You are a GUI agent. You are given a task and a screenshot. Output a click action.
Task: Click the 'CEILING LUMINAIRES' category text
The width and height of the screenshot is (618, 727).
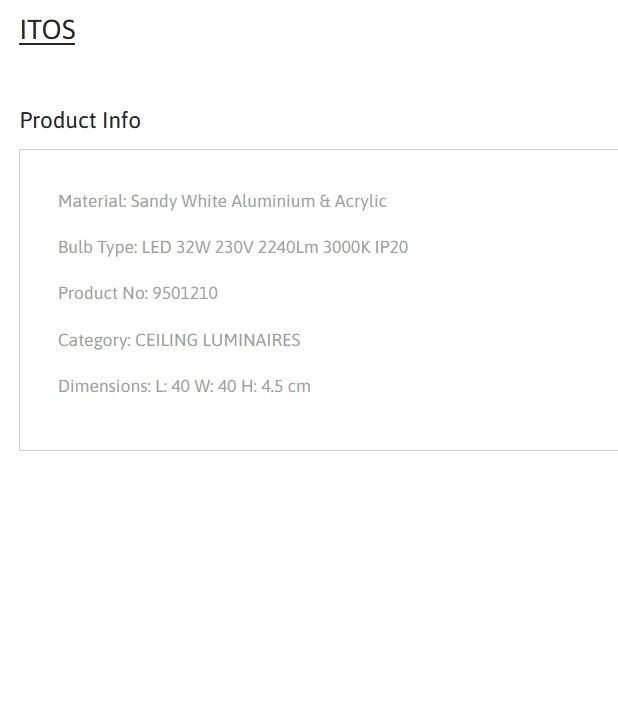217,340
